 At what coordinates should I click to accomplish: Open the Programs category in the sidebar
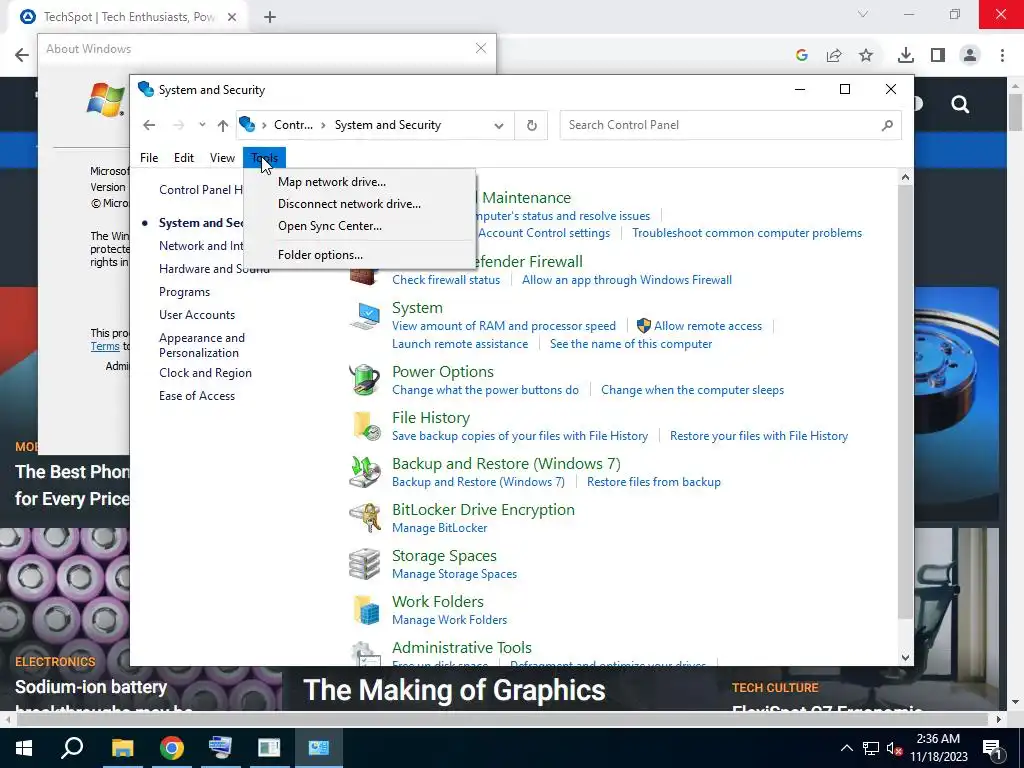click(x=184, y=292)
